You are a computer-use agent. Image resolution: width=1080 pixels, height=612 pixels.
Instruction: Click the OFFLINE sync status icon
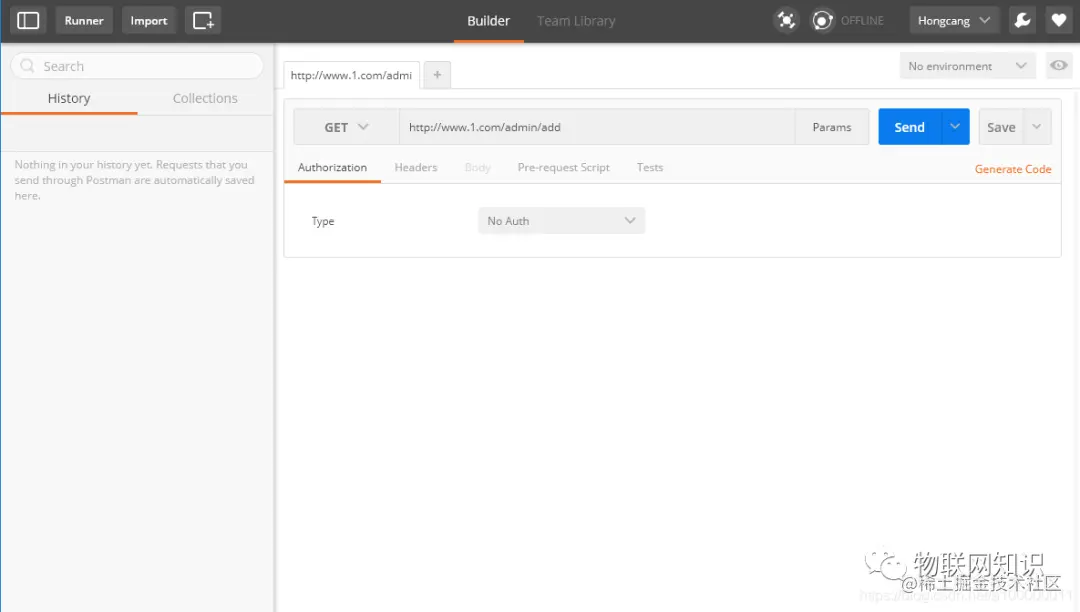[x=822, y=21]
